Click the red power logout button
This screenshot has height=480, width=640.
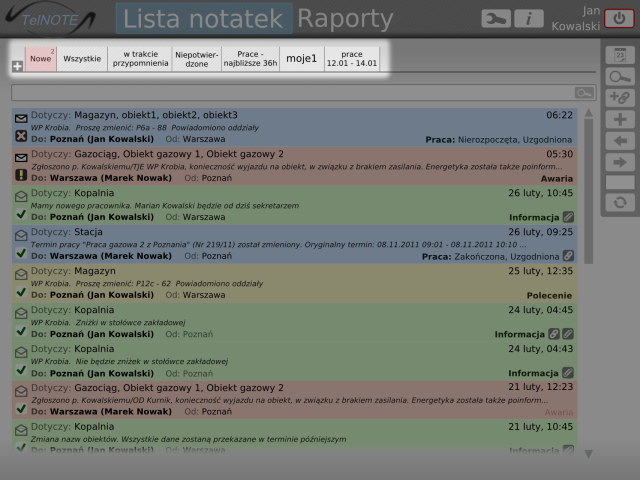619,19
